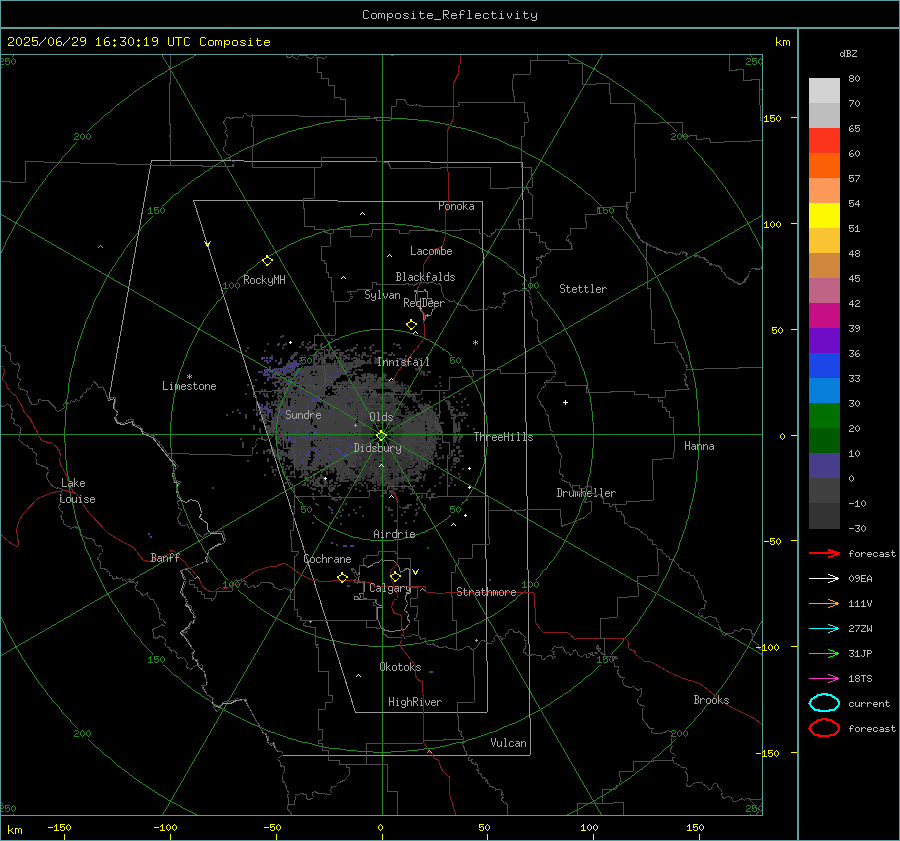Click the Strathmore city label

[x=486, y=592]
